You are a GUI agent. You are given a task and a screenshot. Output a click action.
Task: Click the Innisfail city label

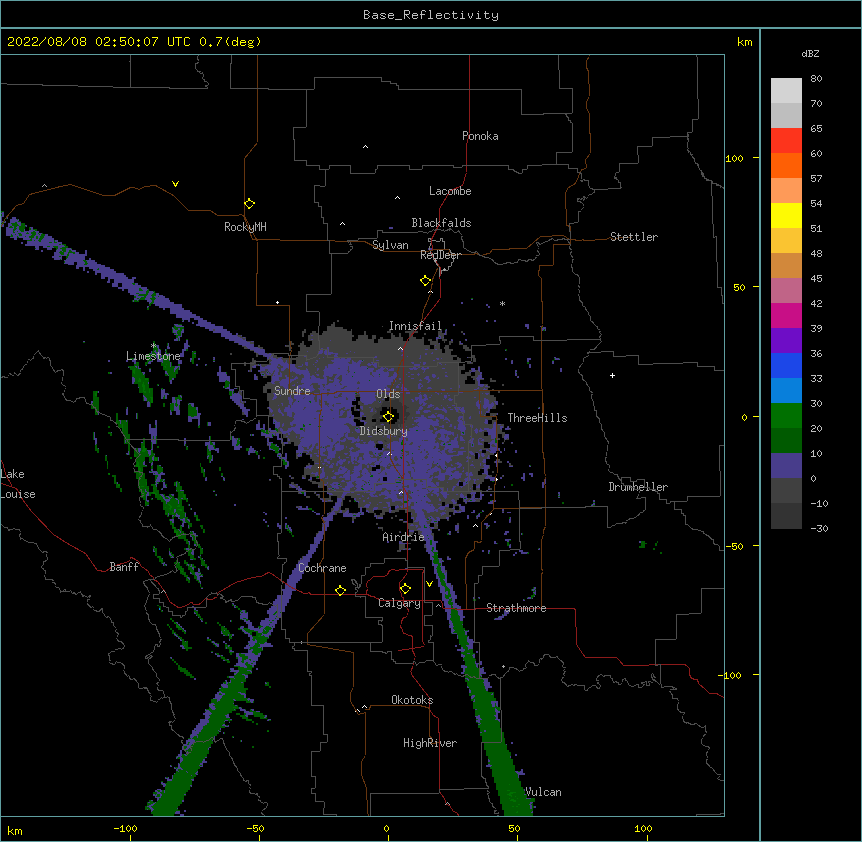pos(415,326)
